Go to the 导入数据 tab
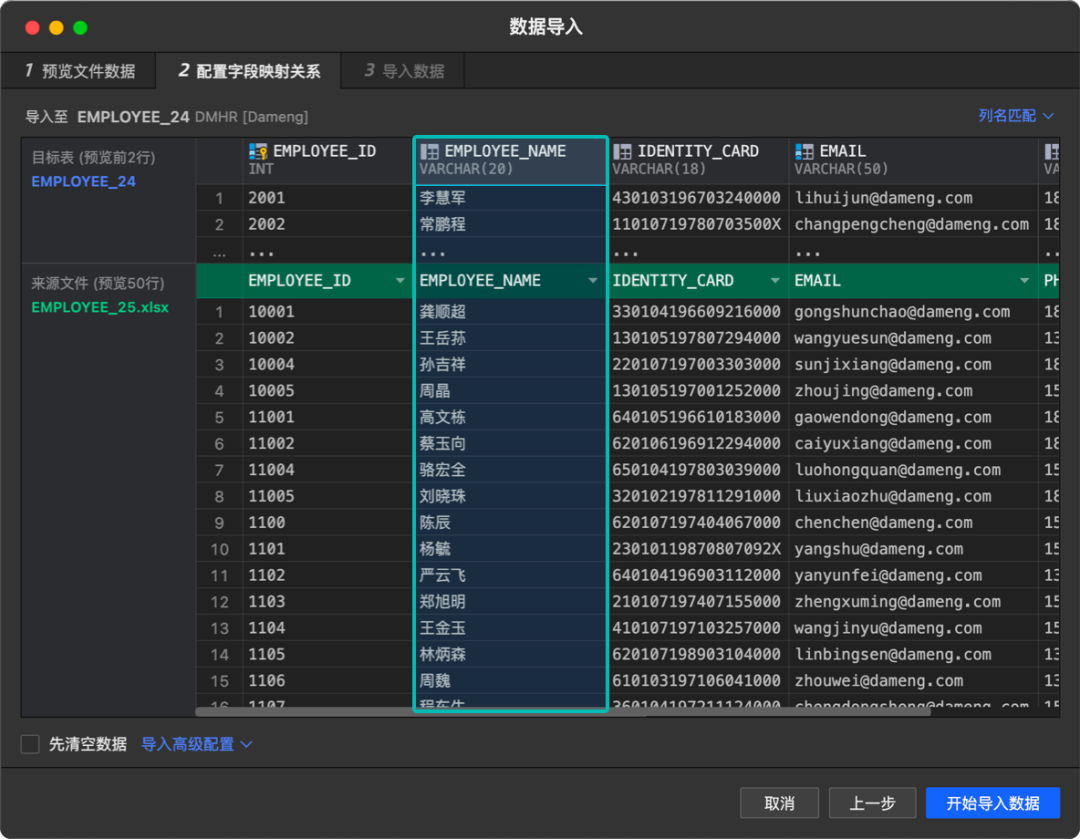Viewport: 1080px width, 839px height. (x=404, y=71)
